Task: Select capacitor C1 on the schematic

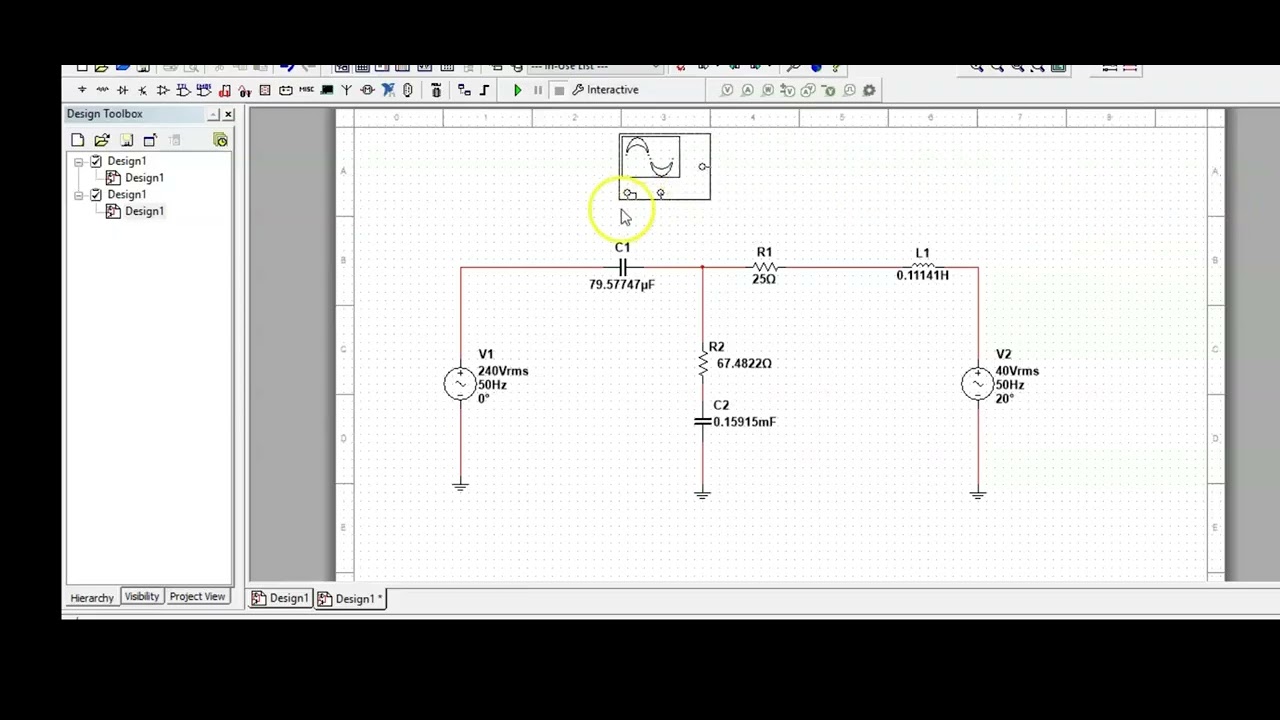Action: click(622, 267)
